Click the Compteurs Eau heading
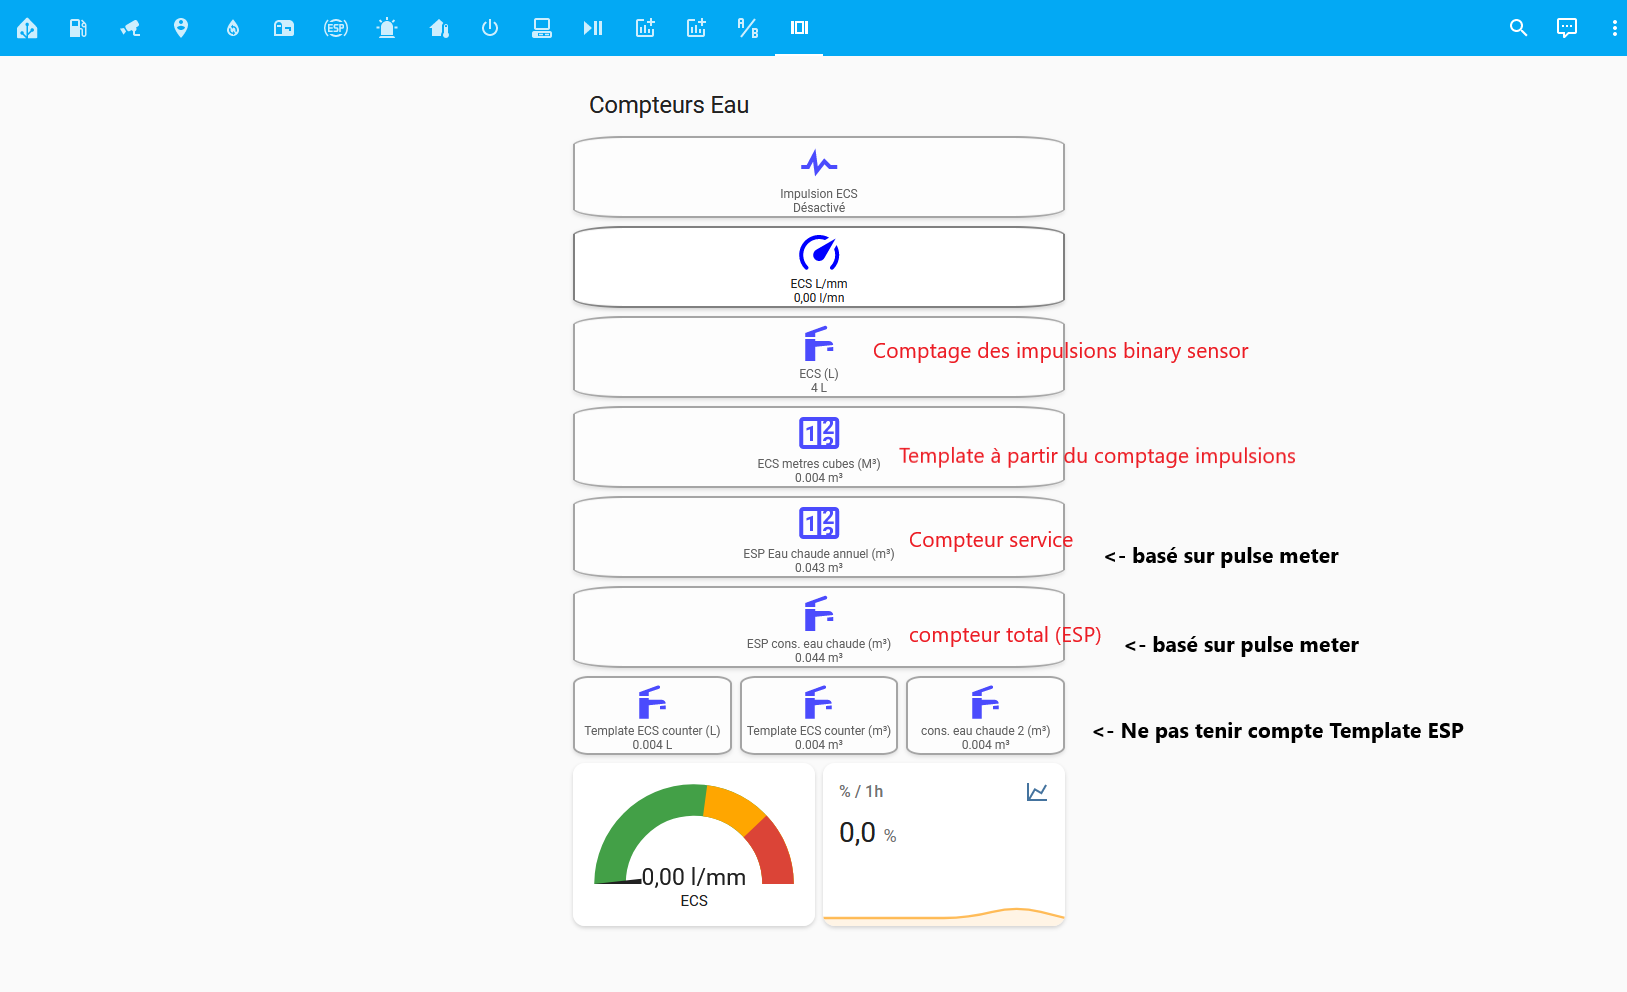Viewport: 1627px width, 992px height. pos(669,105)
